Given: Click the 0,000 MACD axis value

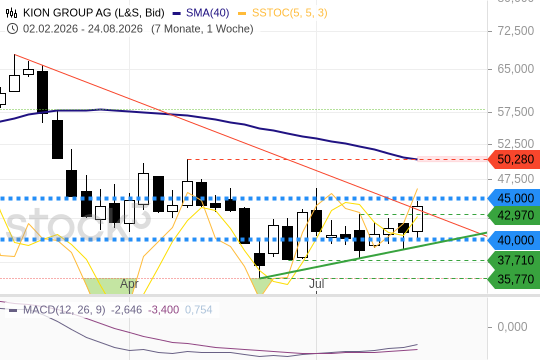Looking at the screenshot, I should click(x=512, y=327).
